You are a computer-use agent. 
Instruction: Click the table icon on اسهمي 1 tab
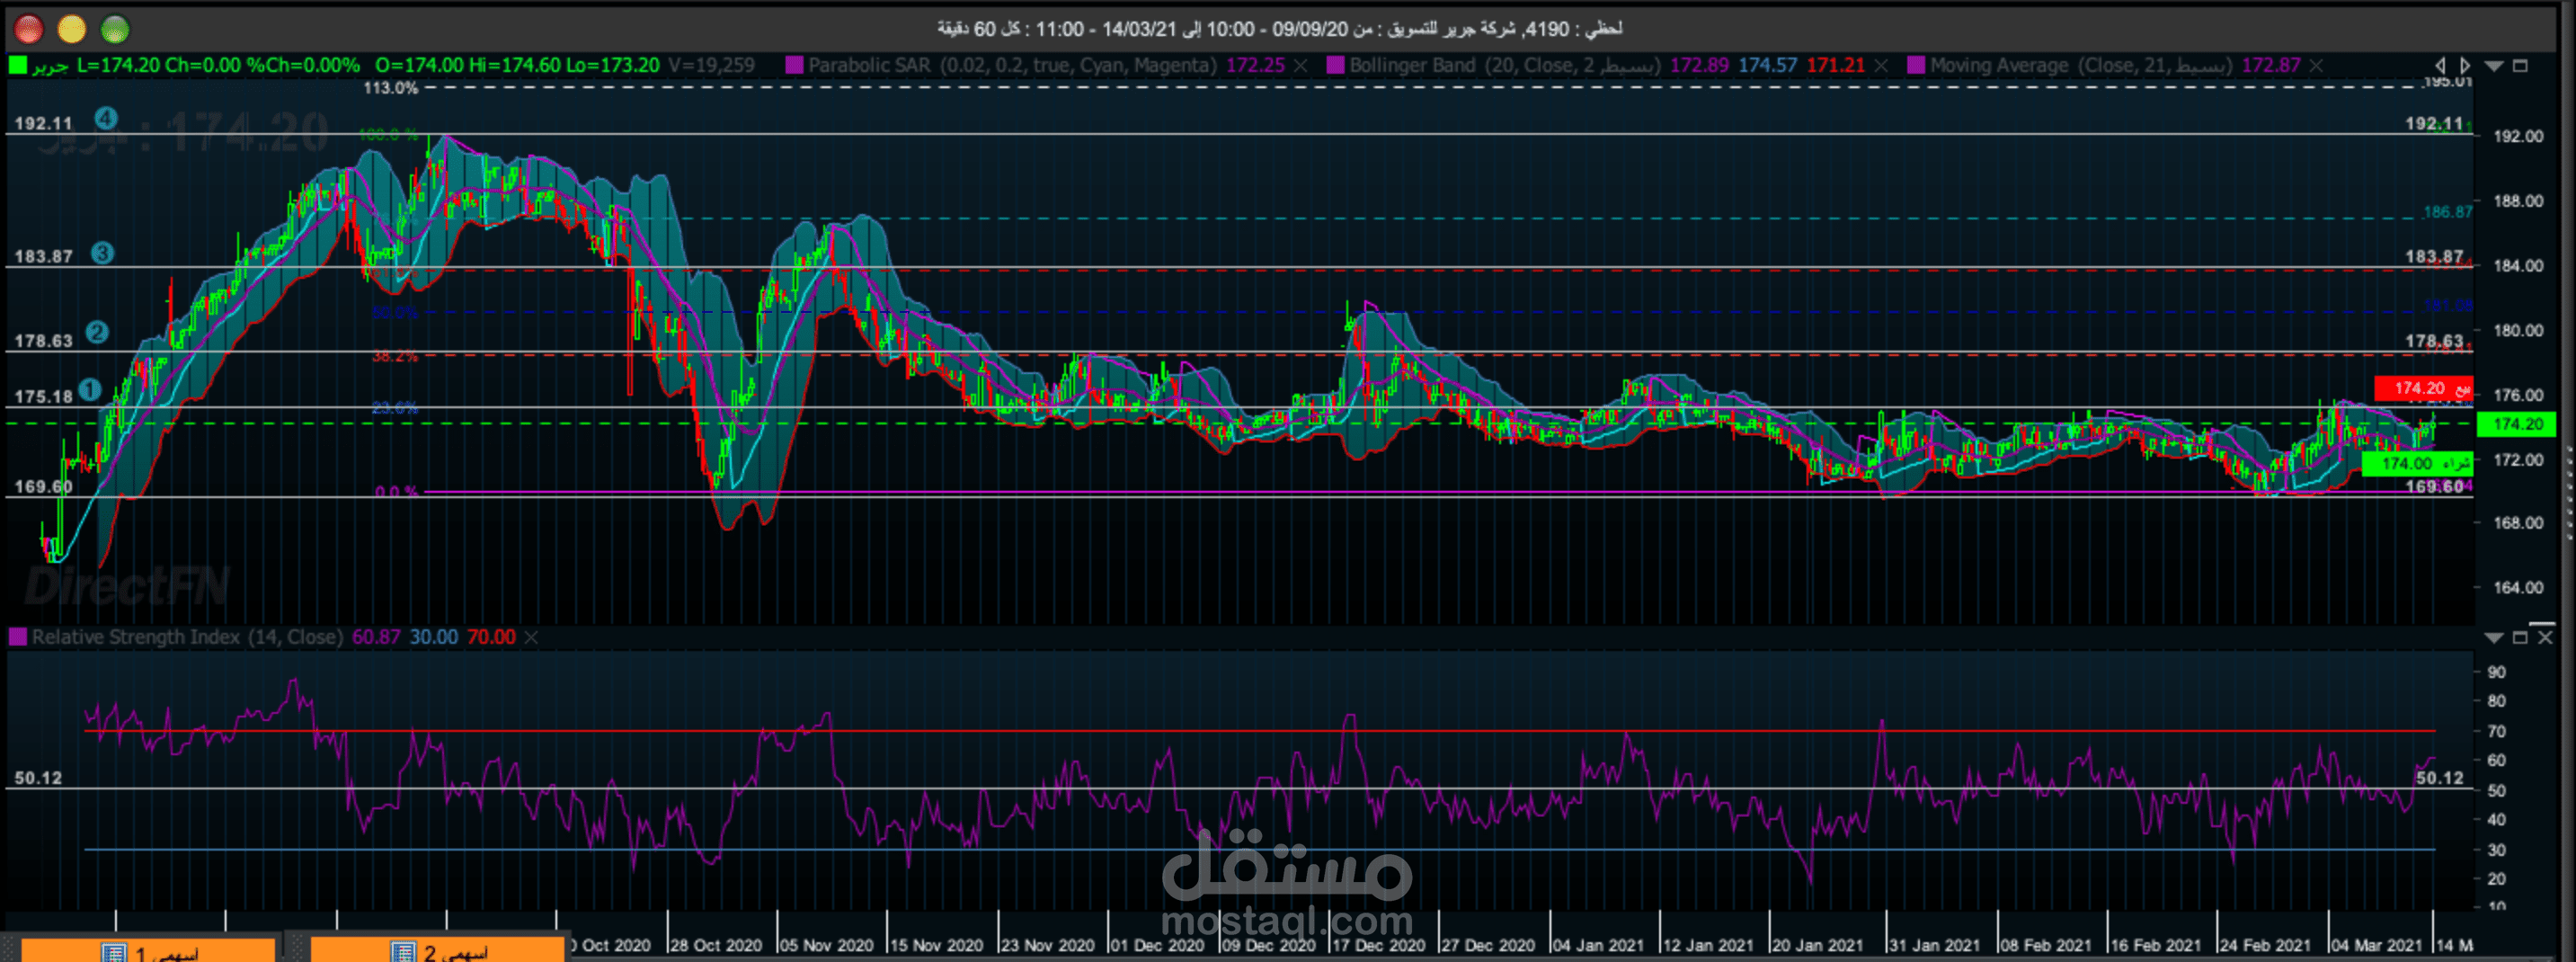[x=114, y=952]
